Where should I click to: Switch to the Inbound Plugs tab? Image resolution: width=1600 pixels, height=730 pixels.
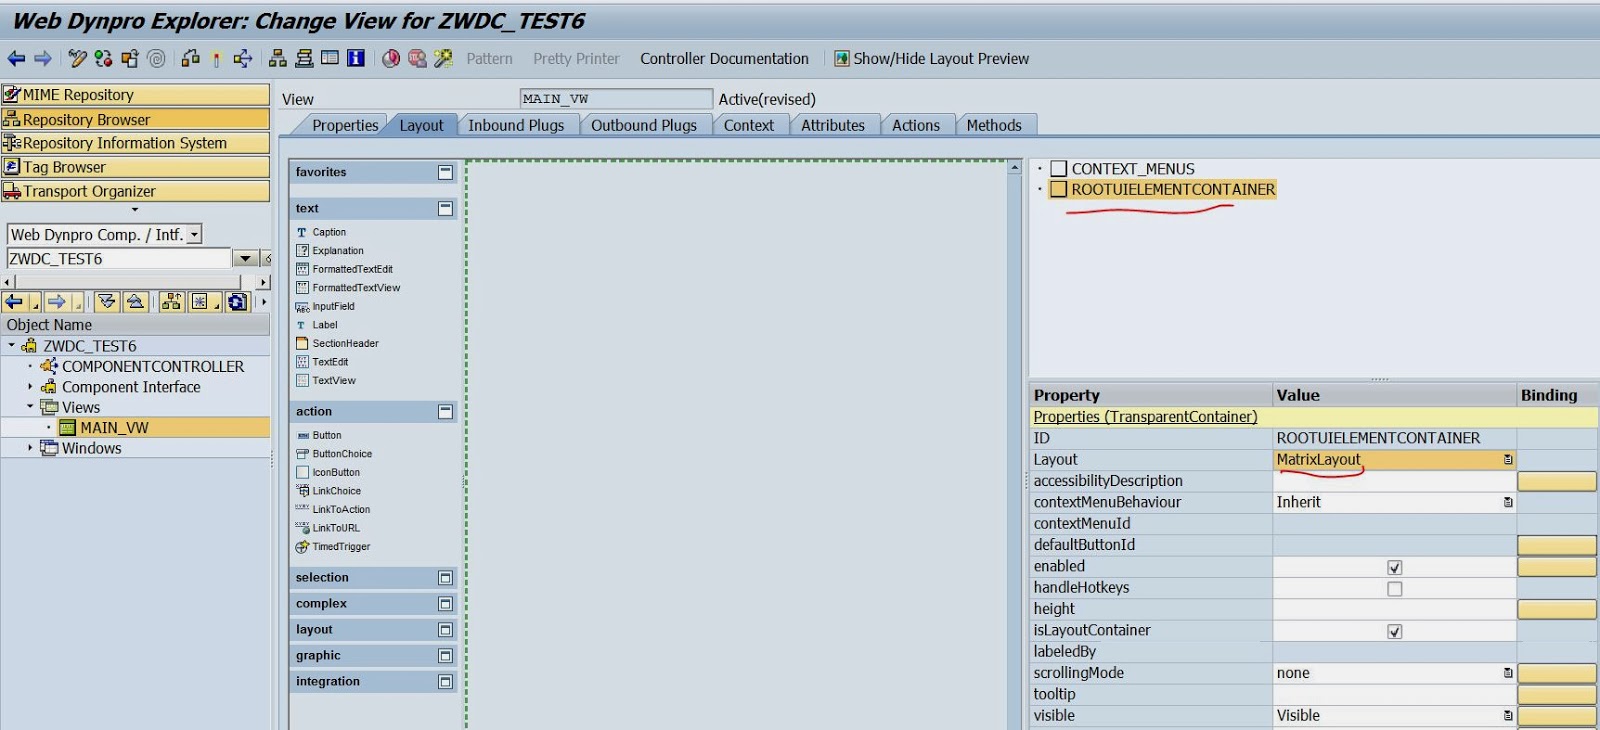516,125
